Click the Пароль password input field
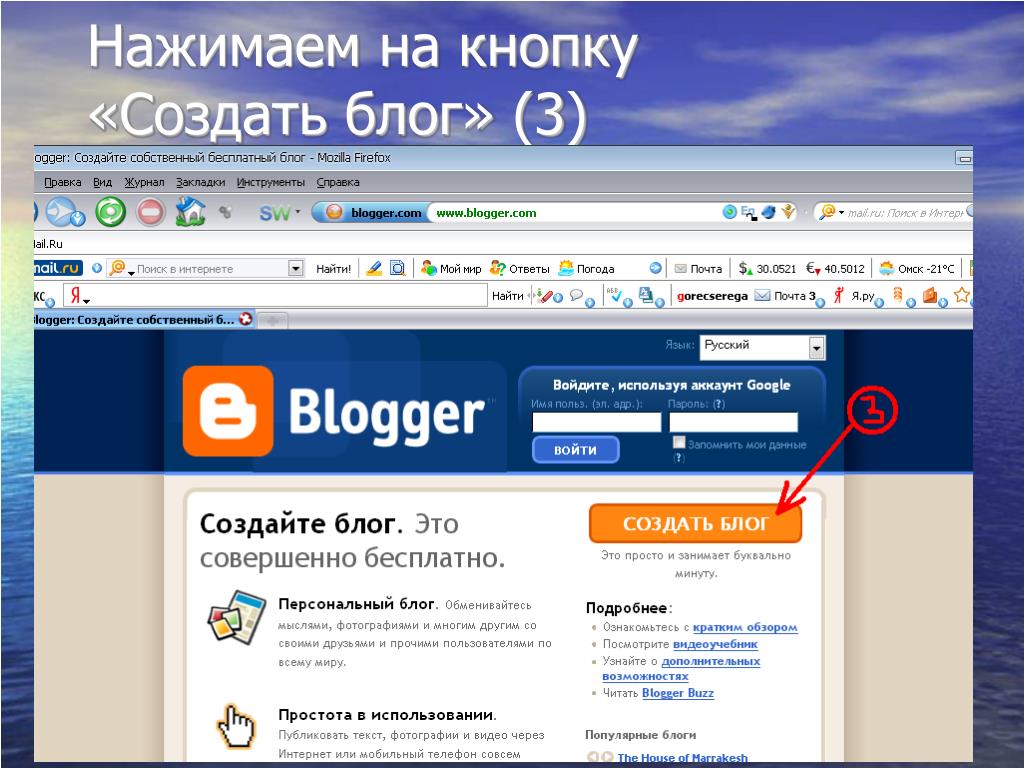This screenshot has width=1024, height=768. tap(733, 422)
